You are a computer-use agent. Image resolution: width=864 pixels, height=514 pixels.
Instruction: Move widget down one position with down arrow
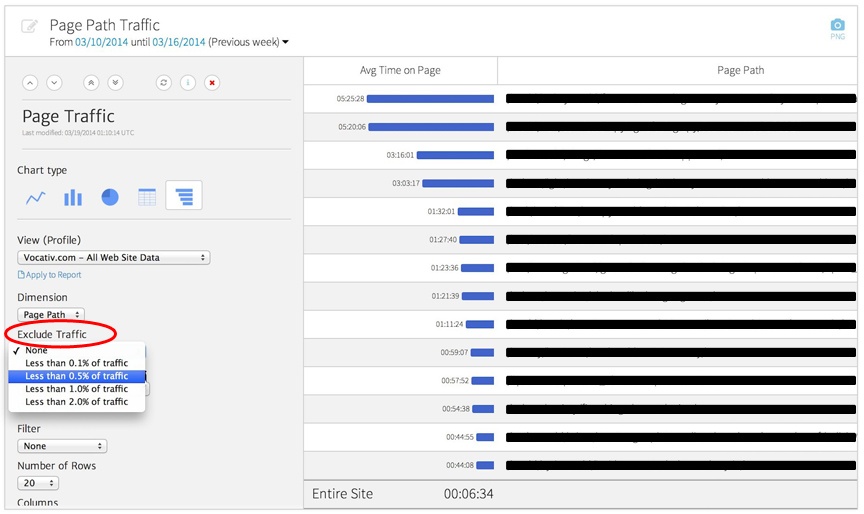[54, 83]
